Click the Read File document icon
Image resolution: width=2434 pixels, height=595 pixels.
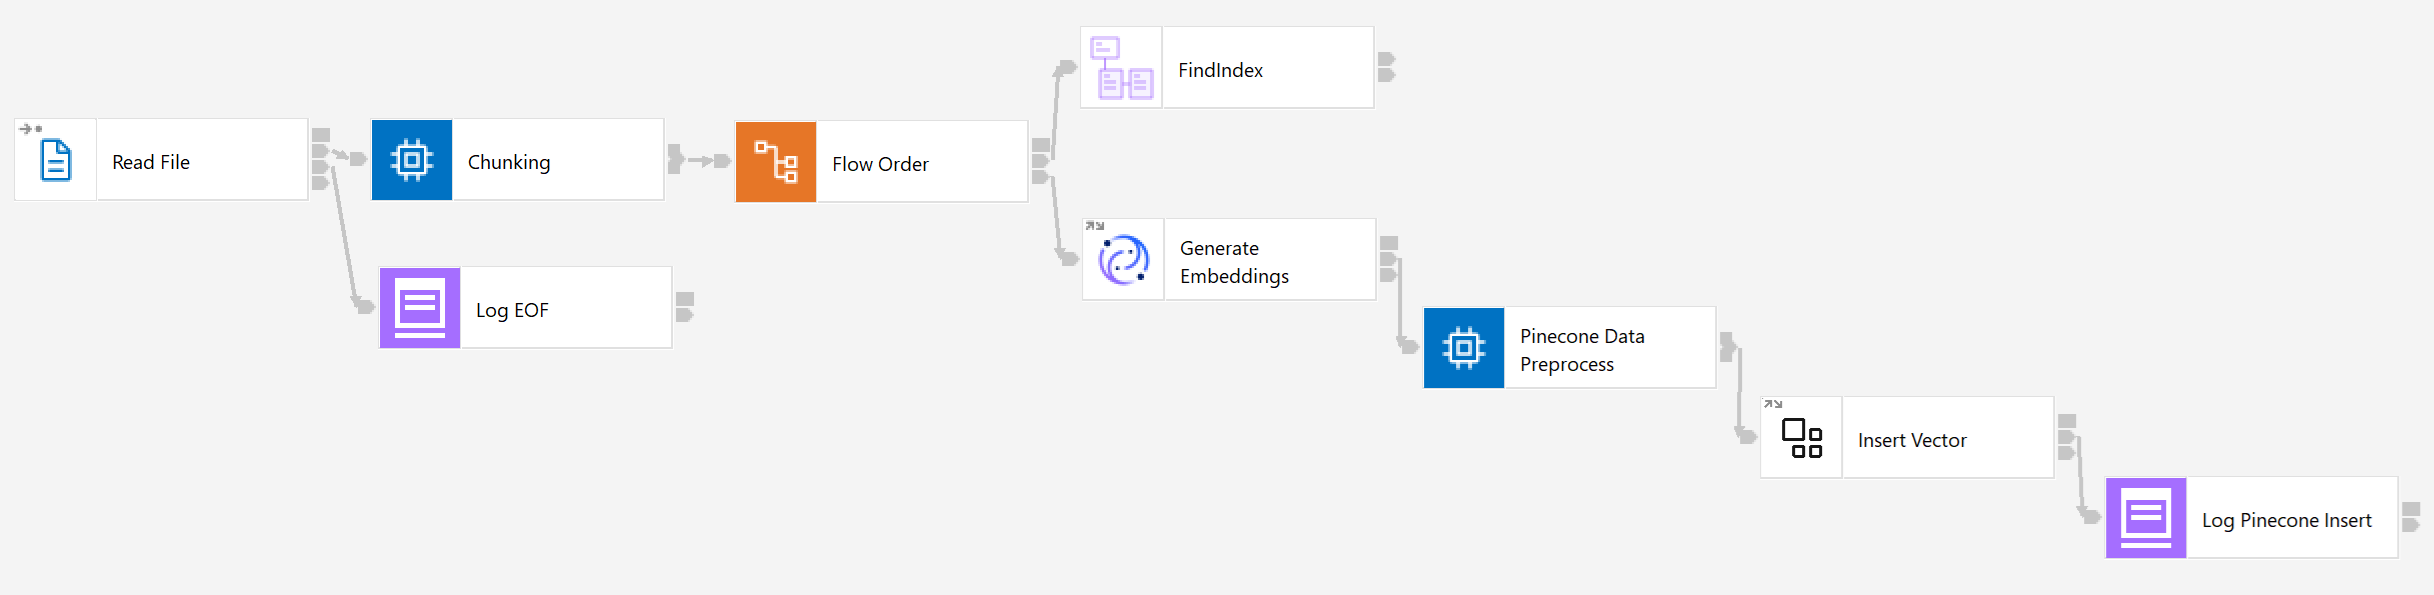56,160
